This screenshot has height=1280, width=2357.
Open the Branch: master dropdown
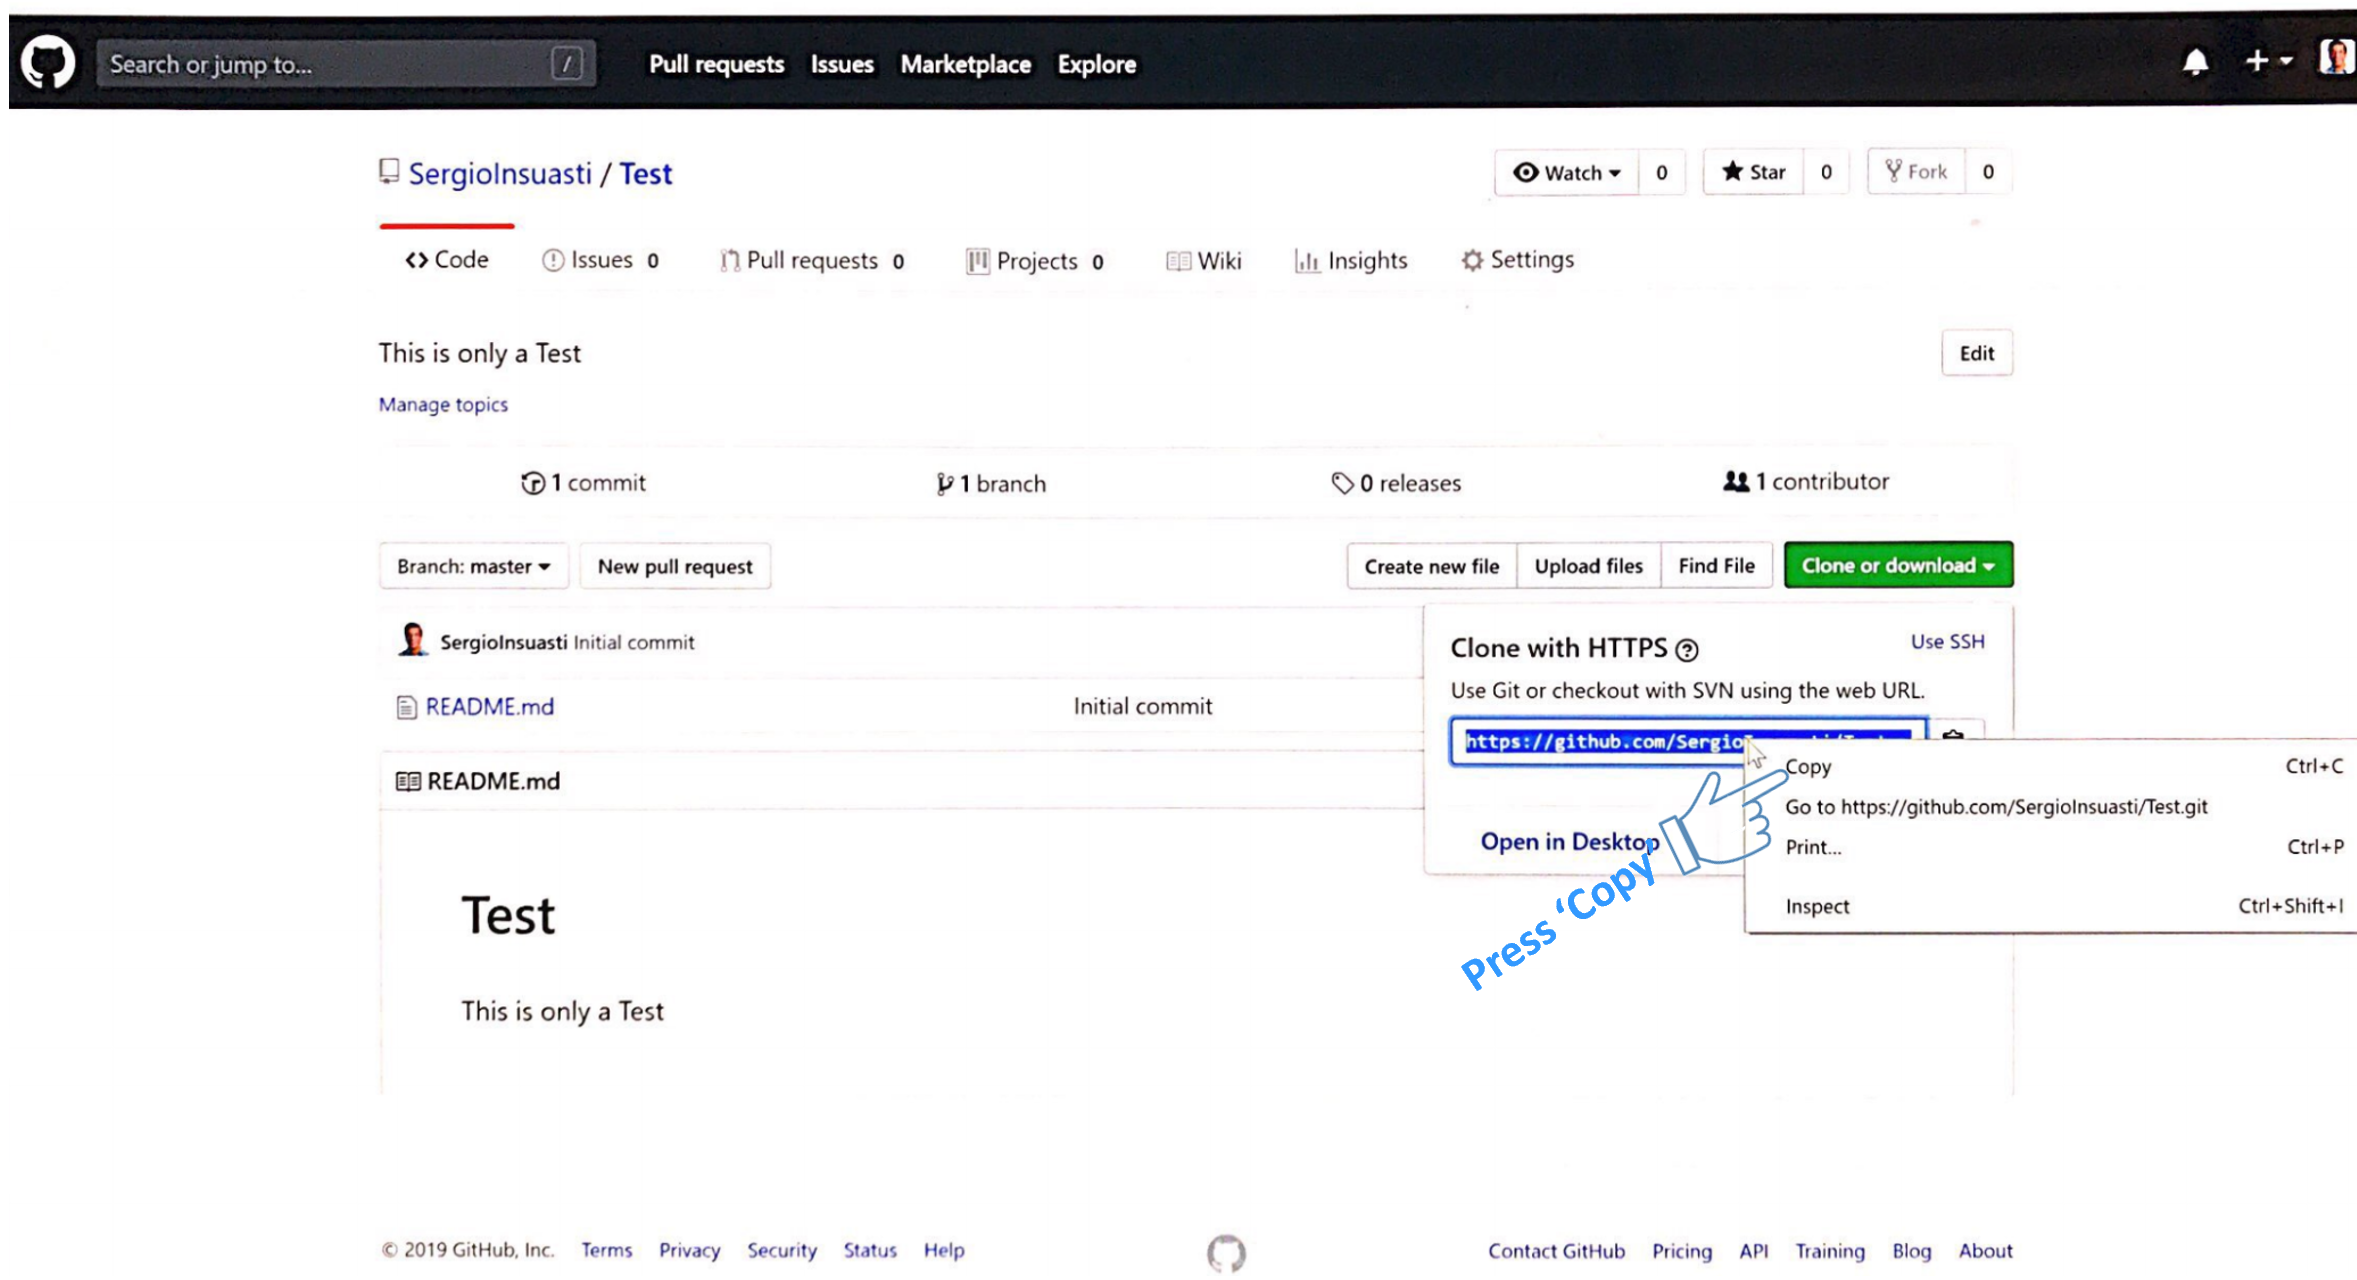pos(473,566)
